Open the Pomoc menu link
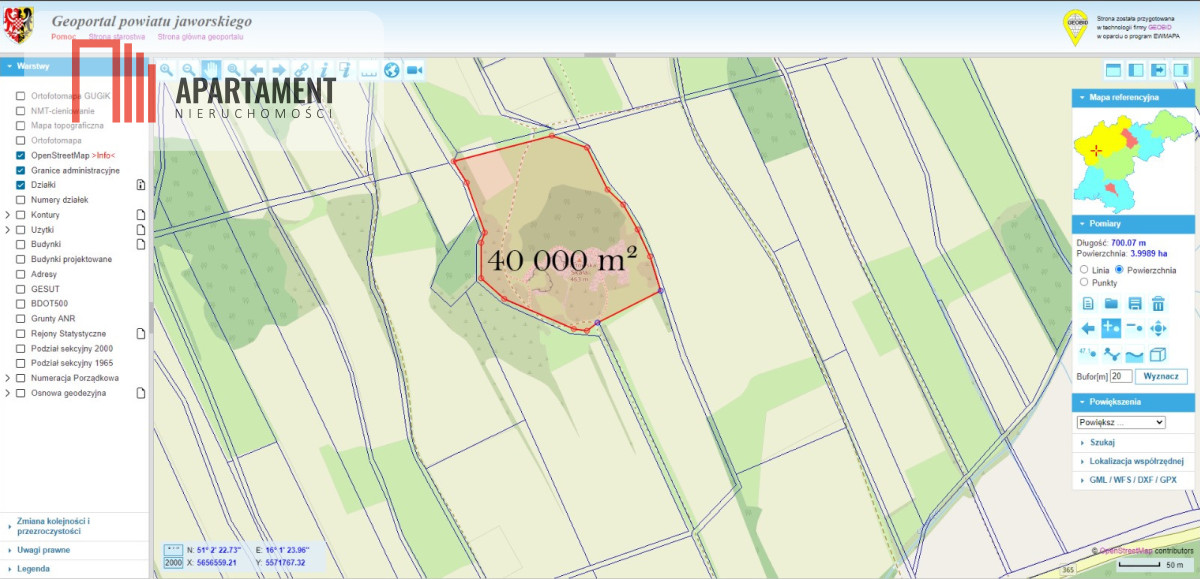Viewport: 1200px width, 579px height. 64,36
